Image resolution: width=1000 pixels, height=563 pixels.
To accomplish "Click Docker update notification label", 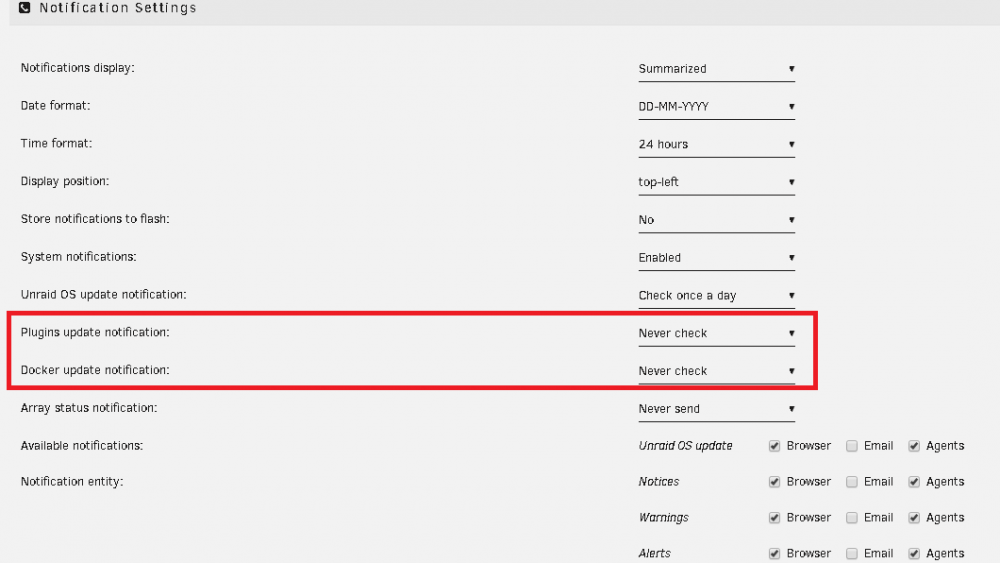I will 95,370.
